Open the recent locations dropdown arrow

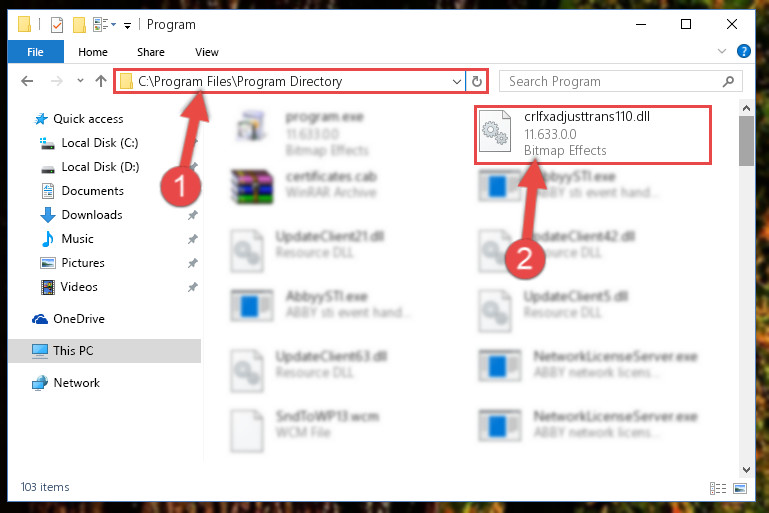pyautogui.click(x=80, y=81)
